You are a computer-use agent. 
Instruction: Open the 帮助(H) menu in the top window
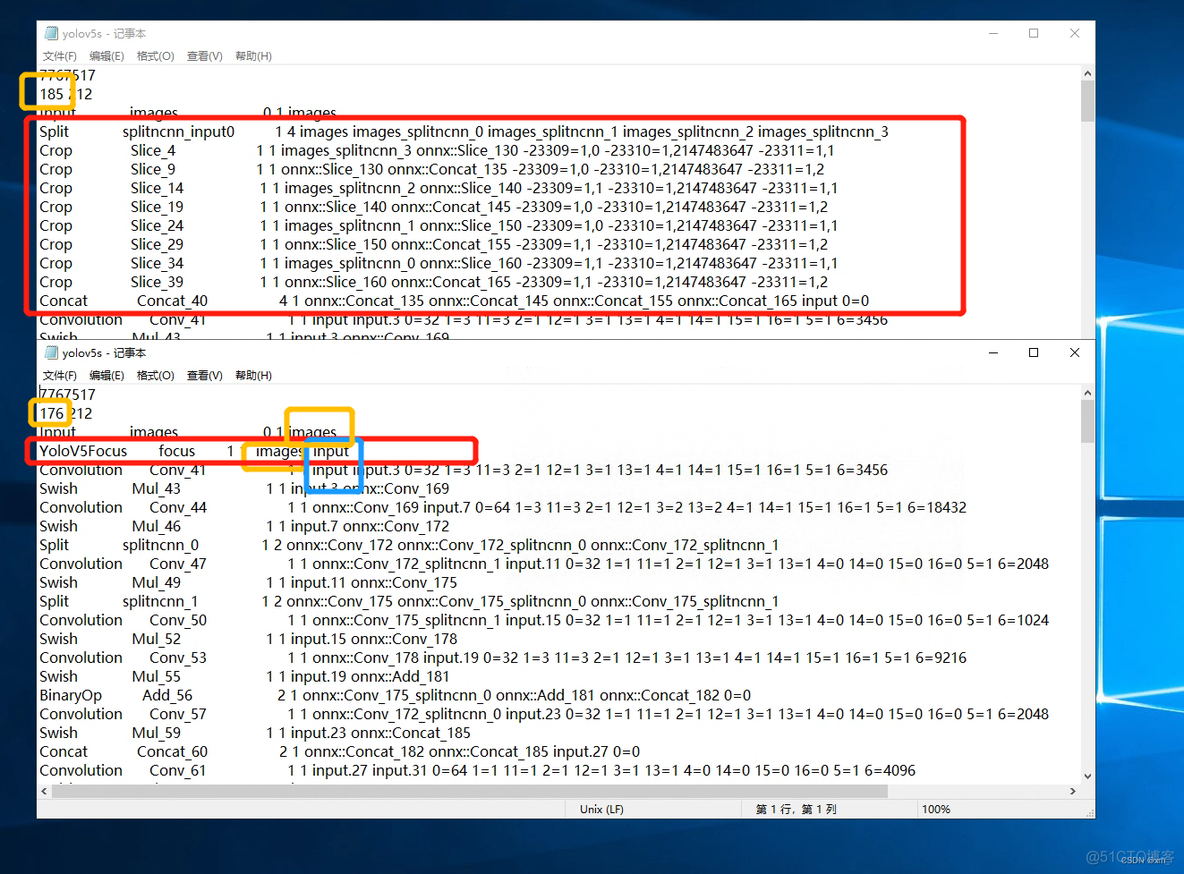click(x=253, y=56)
